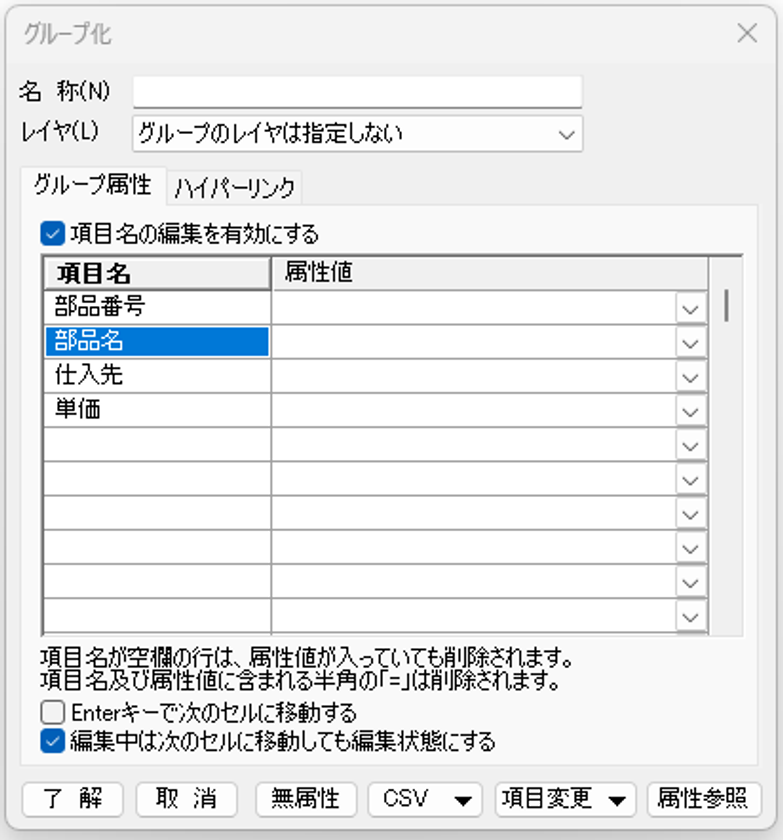Open attribute value dropdown for 仕入先
This screenshot has width=783, height=840.
point(690,377)
